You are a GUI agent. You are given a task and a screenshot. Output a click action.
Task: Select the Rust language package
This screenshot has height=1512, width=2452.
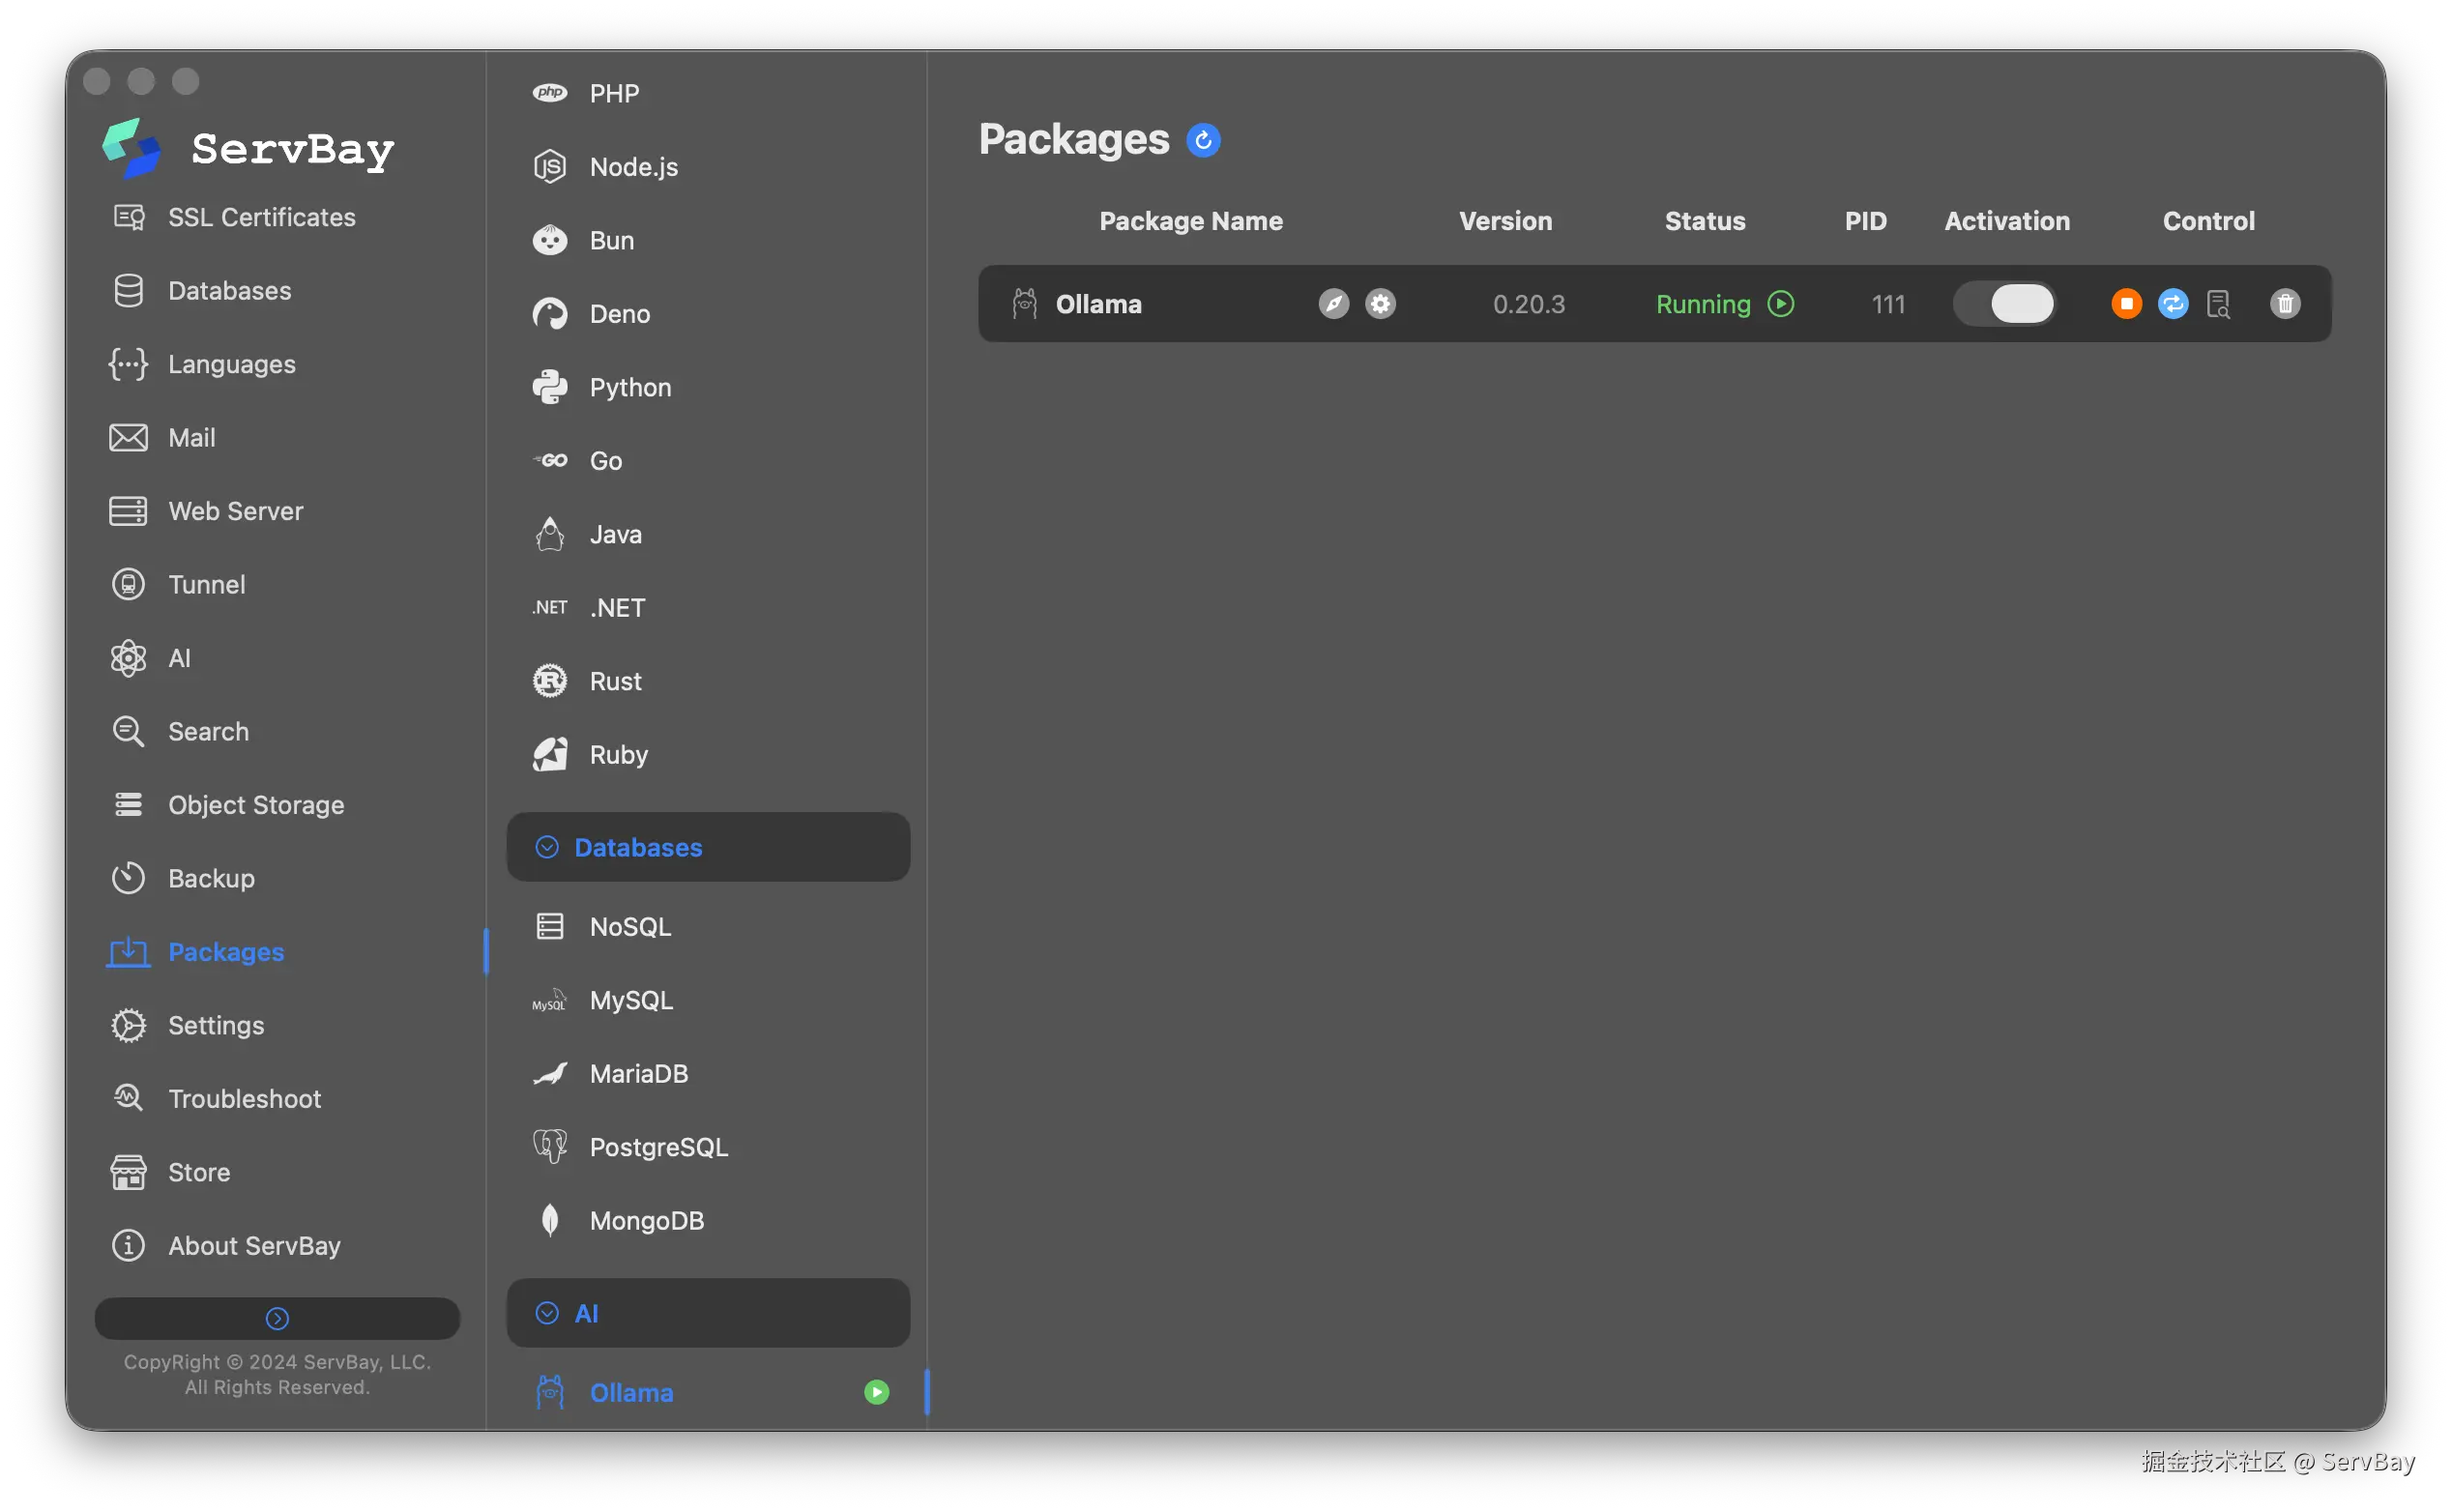[x=615, y=681]
